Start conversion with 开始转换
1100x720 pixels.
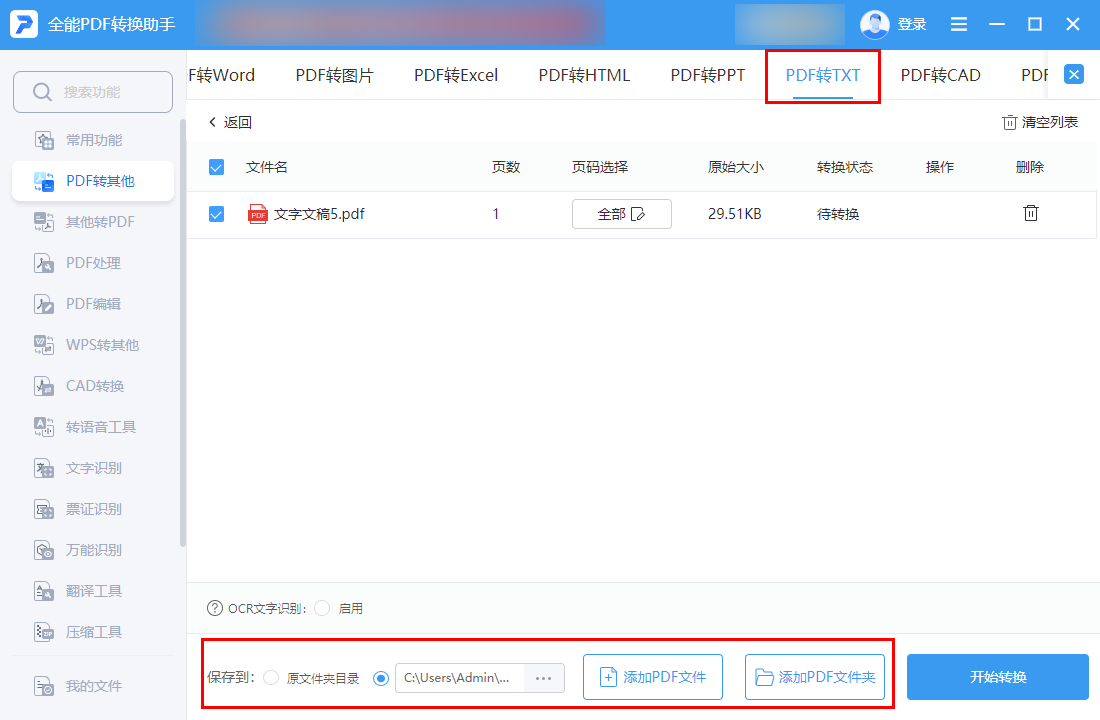click(x=997, y=677)
